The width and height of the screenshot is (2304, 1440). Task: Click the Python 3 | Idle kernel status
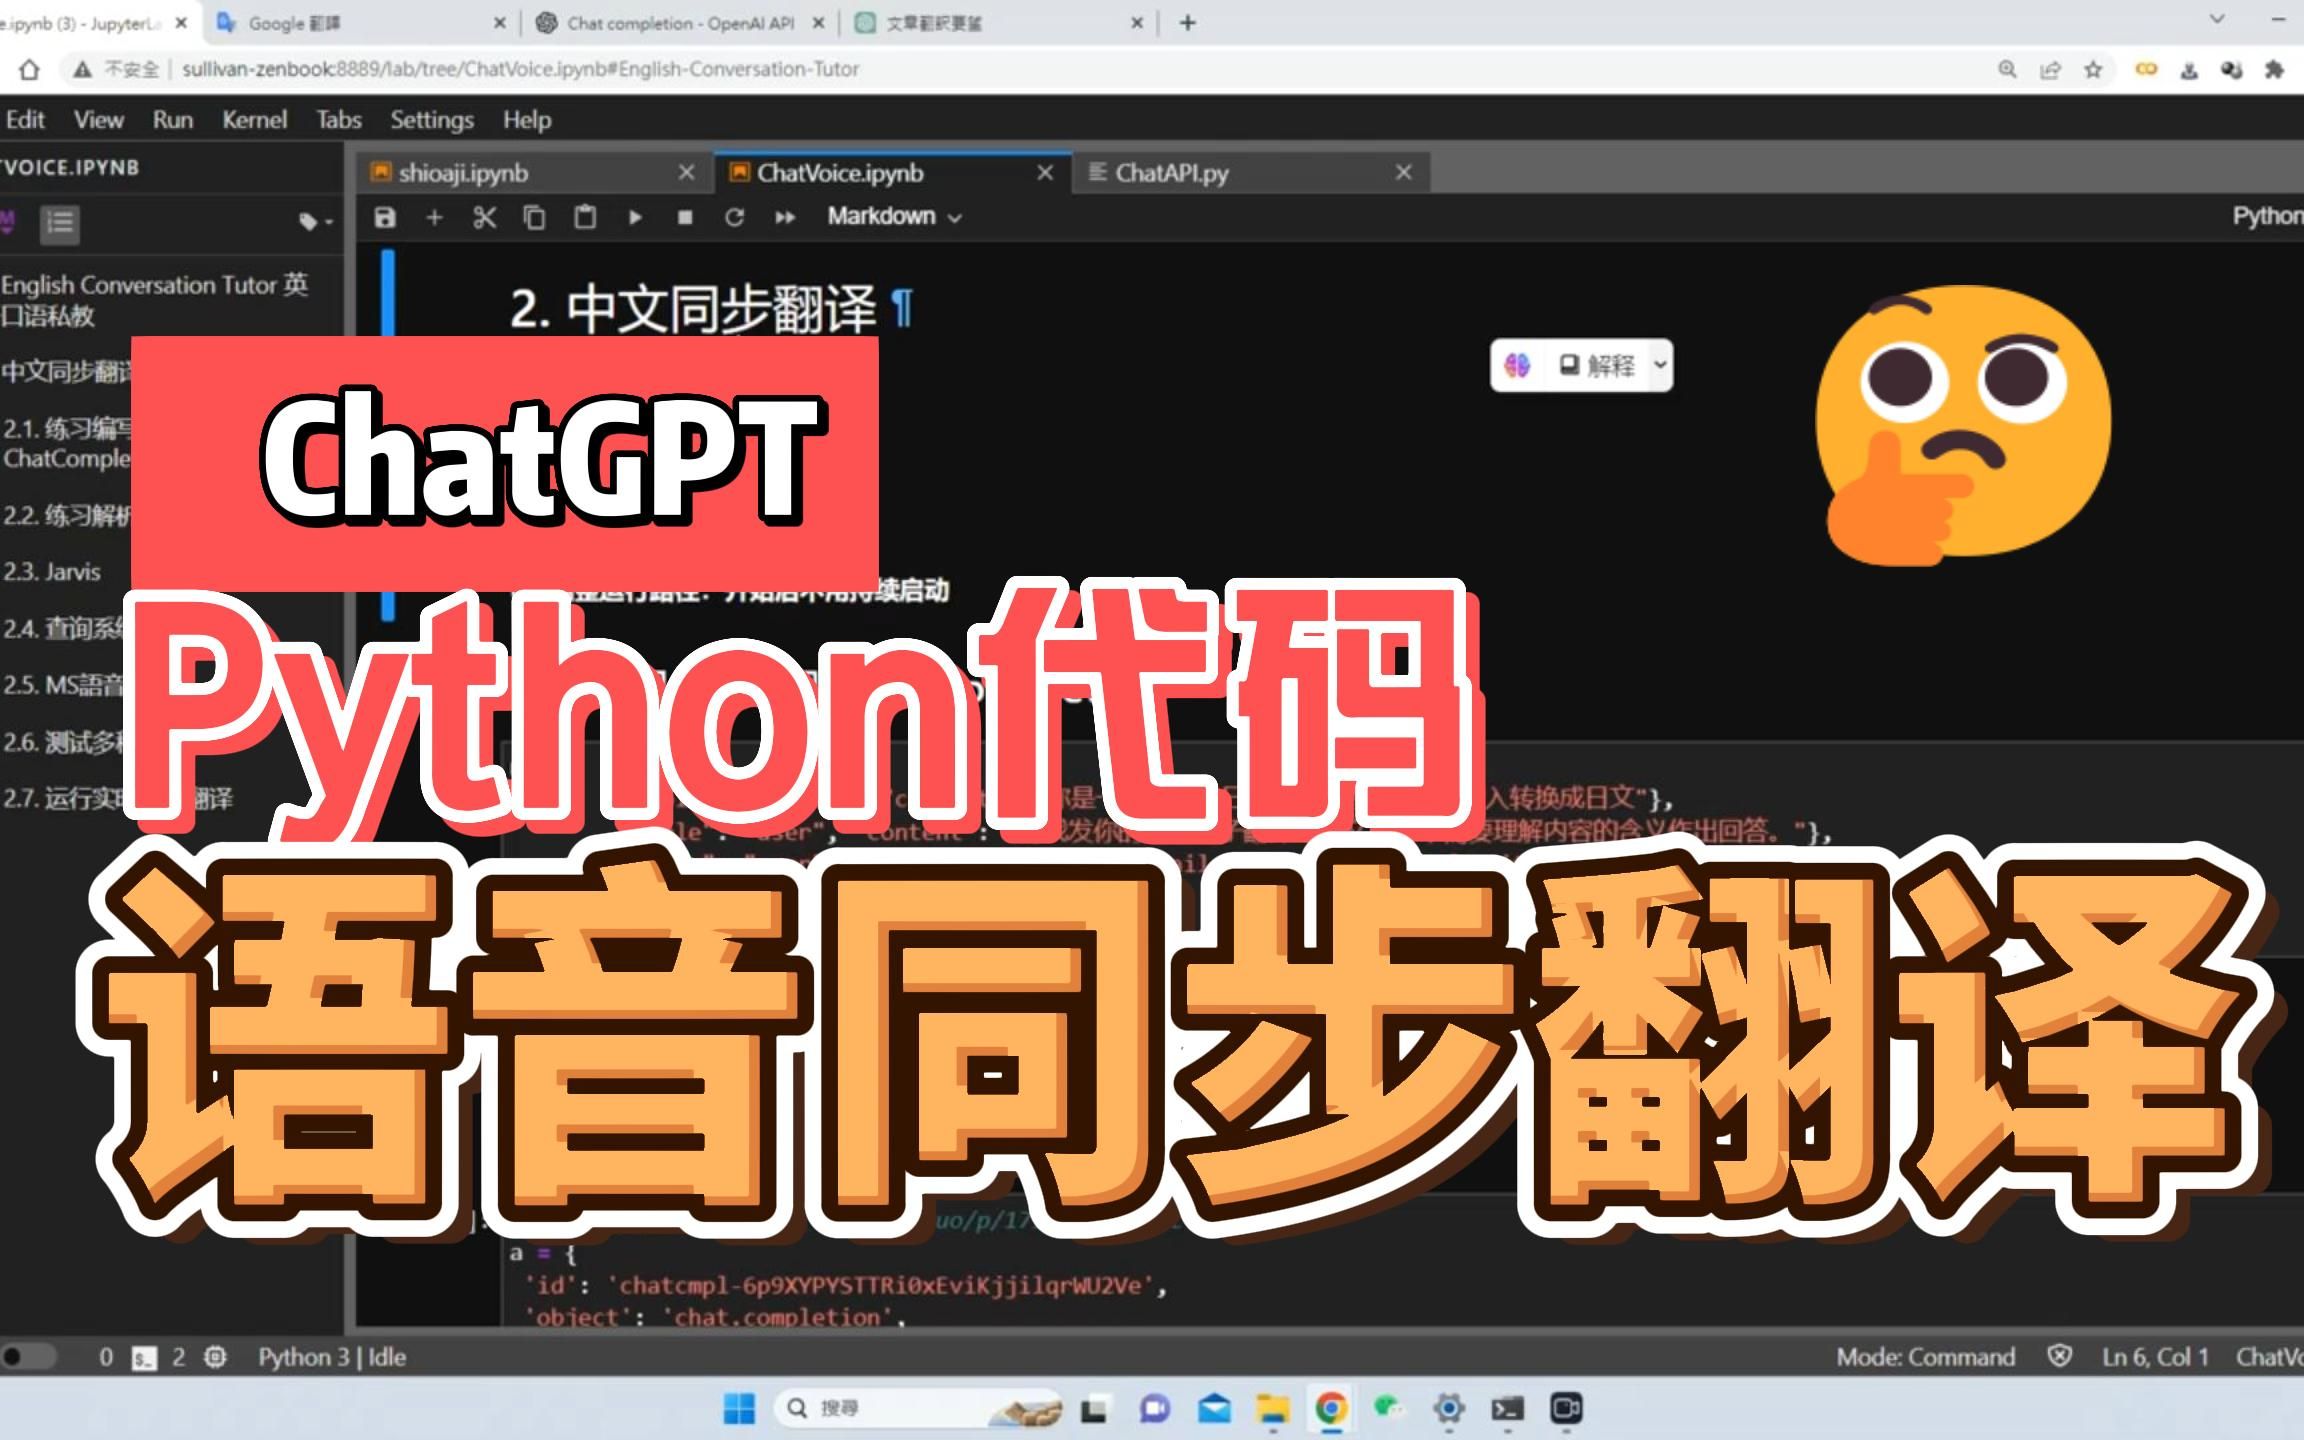click(x=332, y=1357)
